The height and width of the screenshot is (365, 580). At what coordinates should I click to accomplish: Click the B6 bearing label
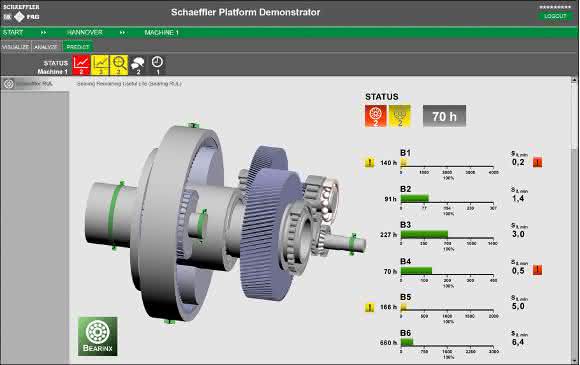coord(405,333)
